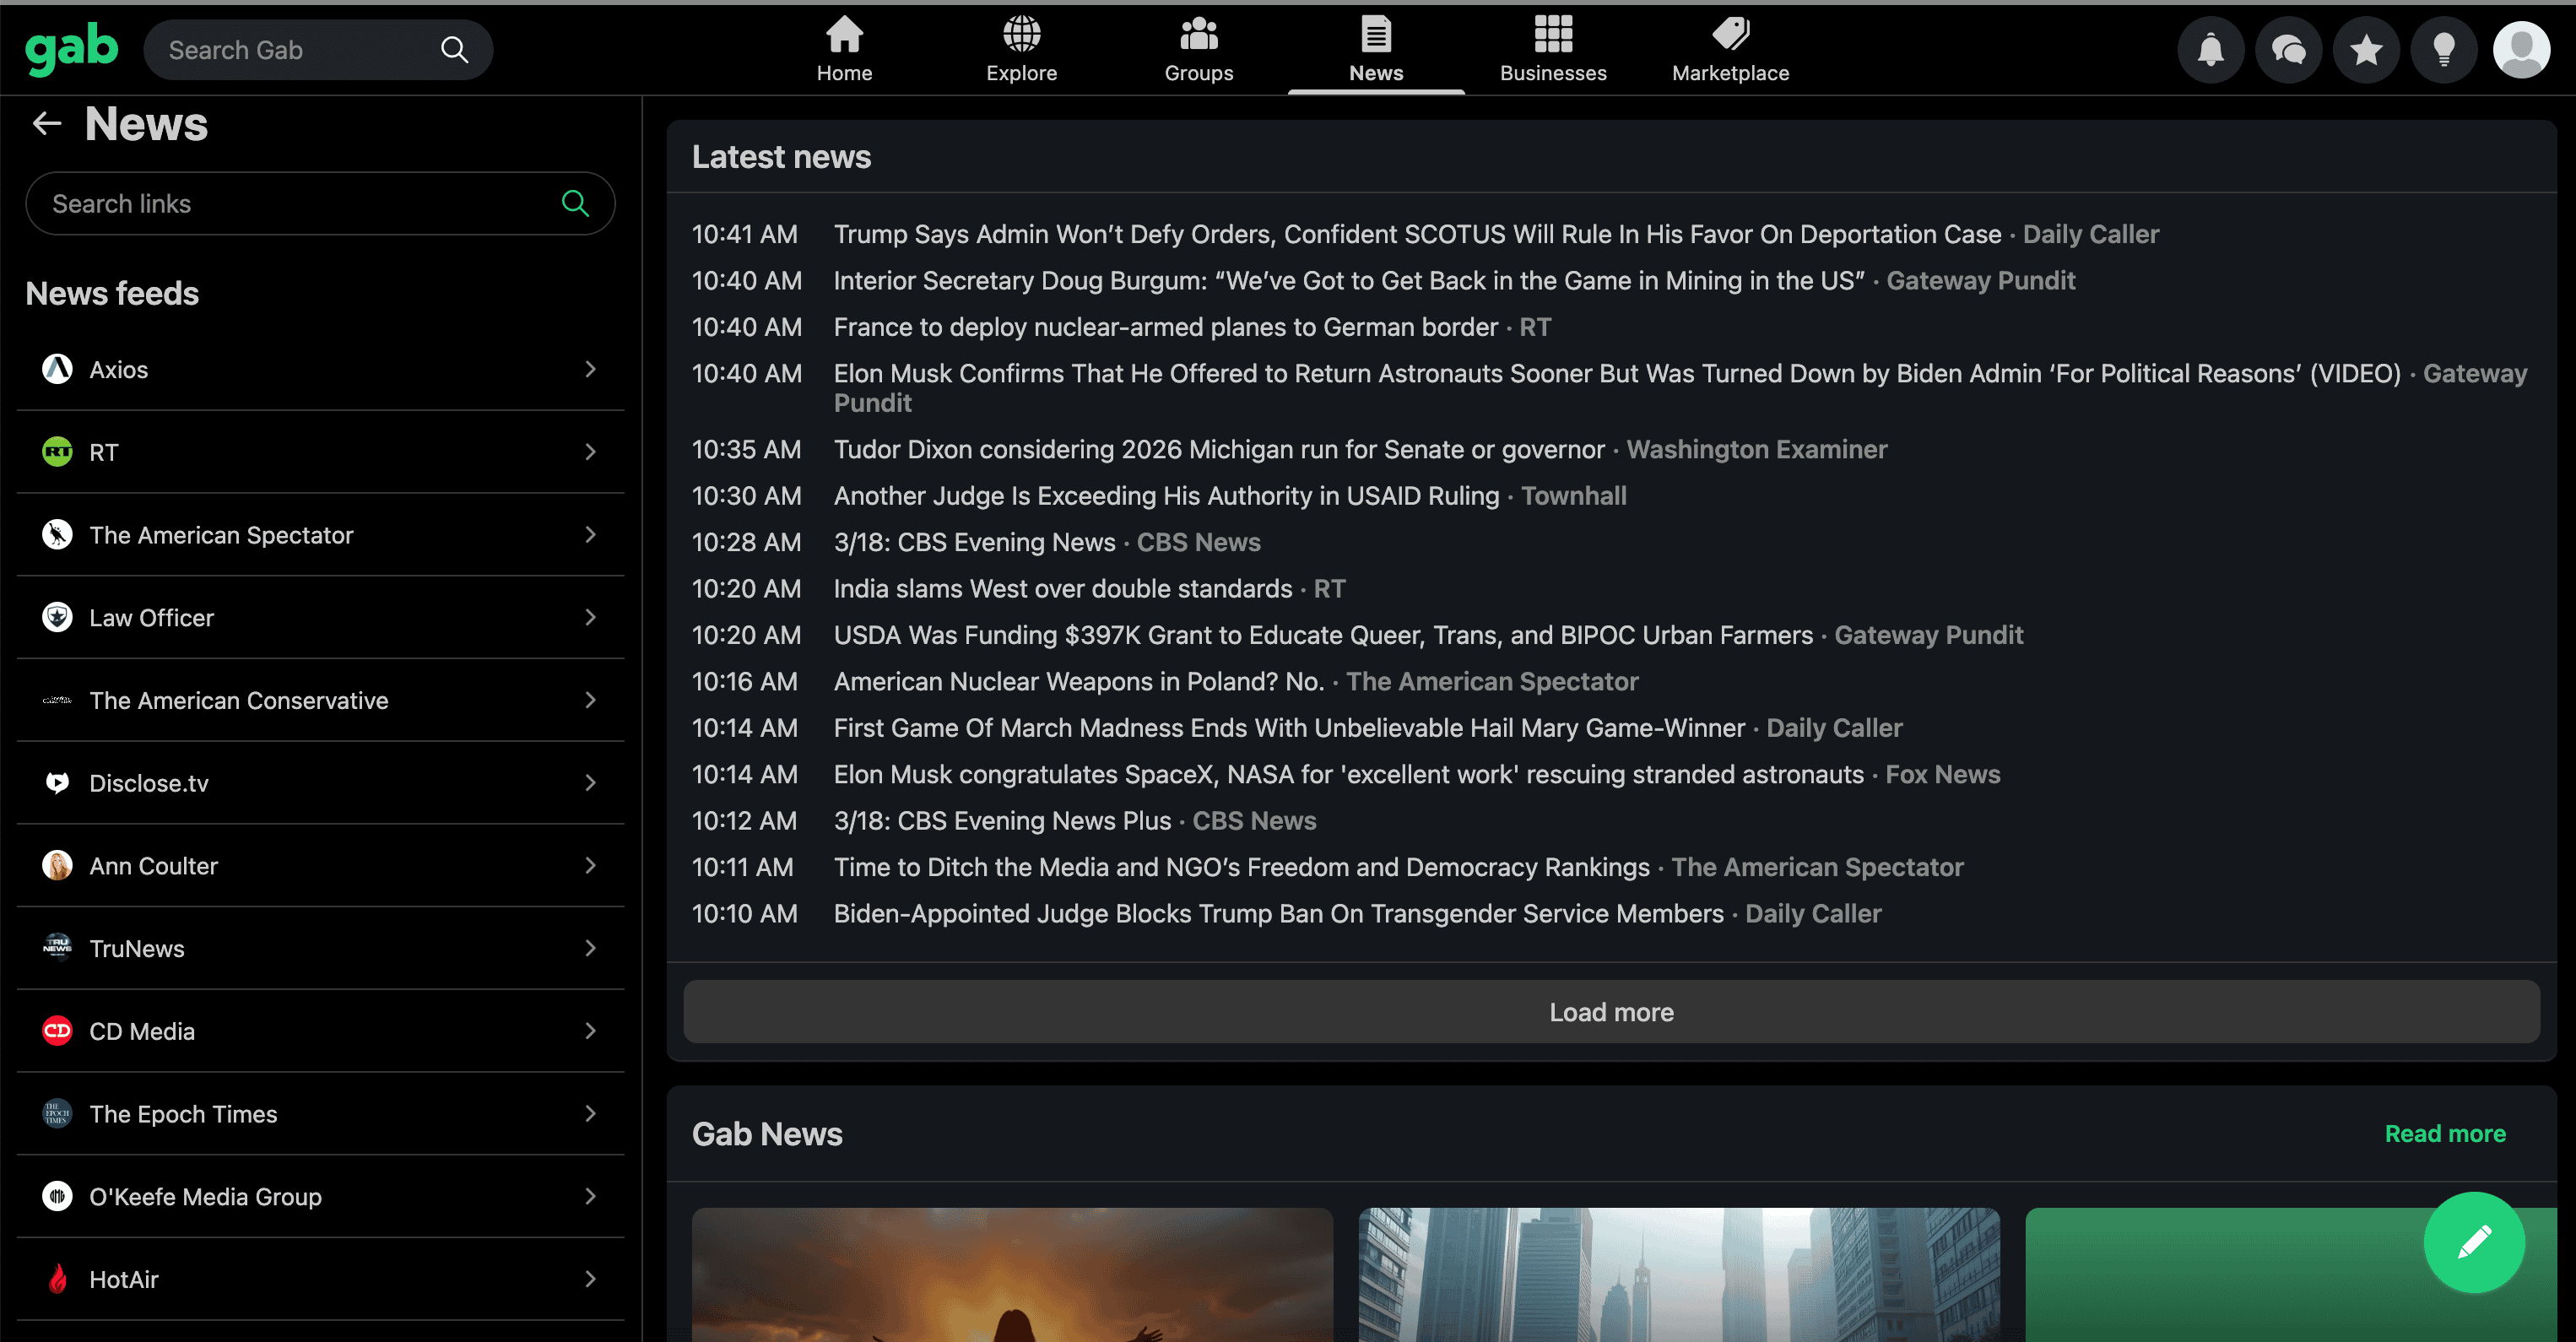Viewport: 2576px width, 1342px height.
Task: Open the Epoch Times news feed
Action: click(x=183, y=1114)
